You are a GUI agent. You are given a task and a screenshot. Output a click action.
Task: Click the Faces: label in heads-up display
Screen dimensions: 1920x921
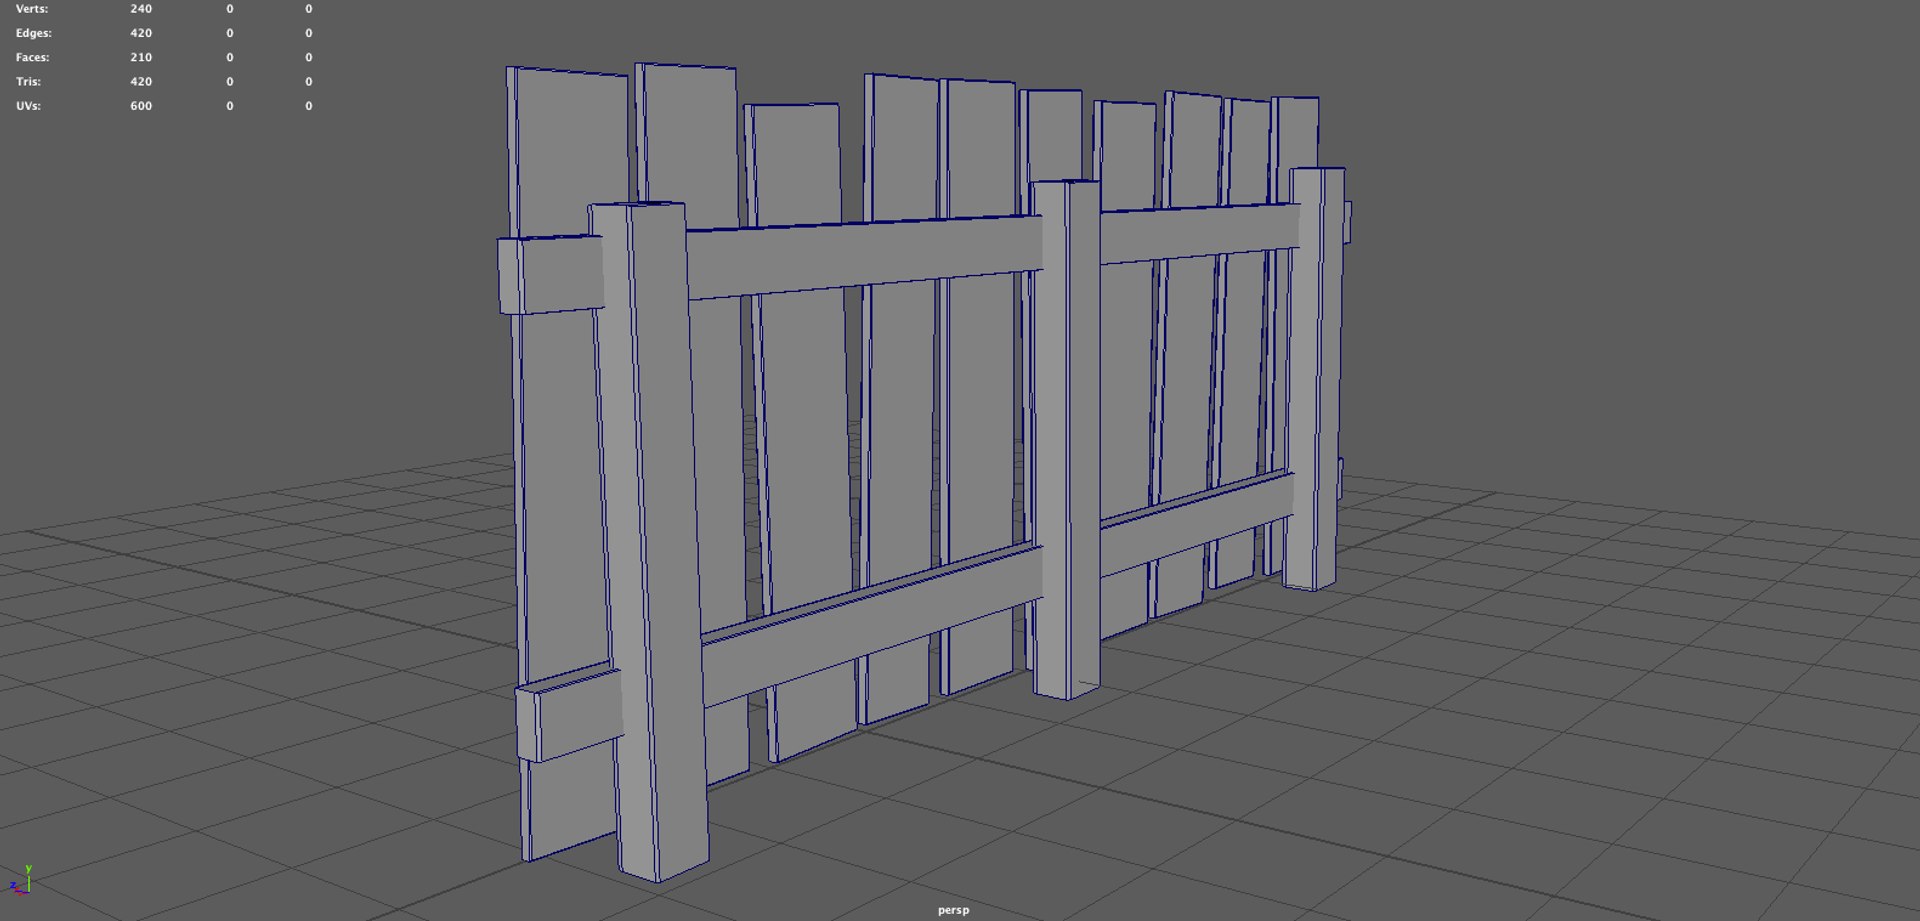(32, 57)
